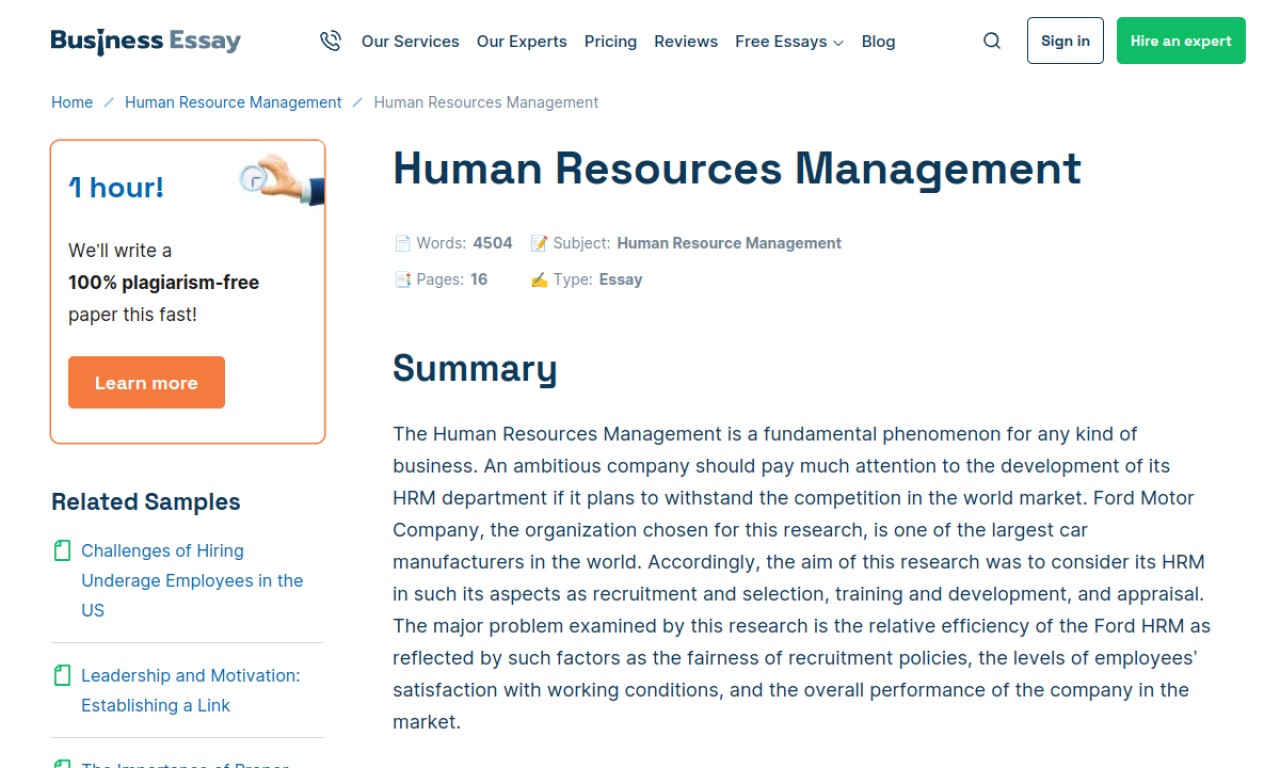
Task: Click the Pages bookmark icon
Action: (402, 279)
